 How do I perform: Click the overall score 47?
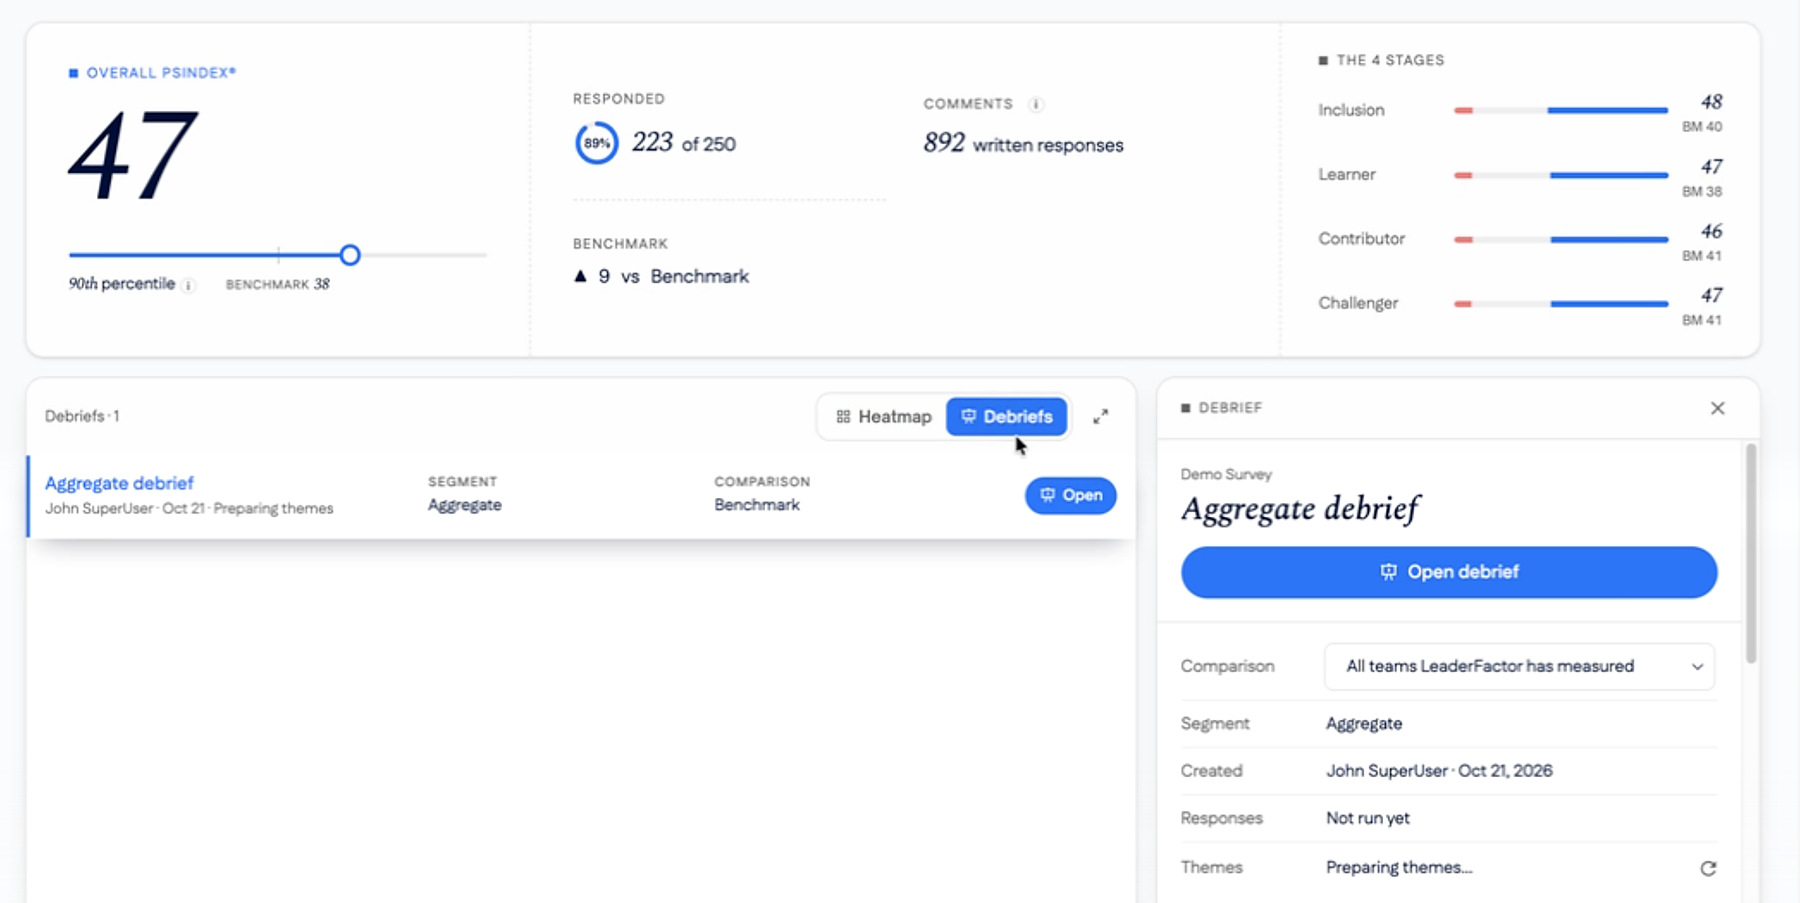click(x=133, y=155)
